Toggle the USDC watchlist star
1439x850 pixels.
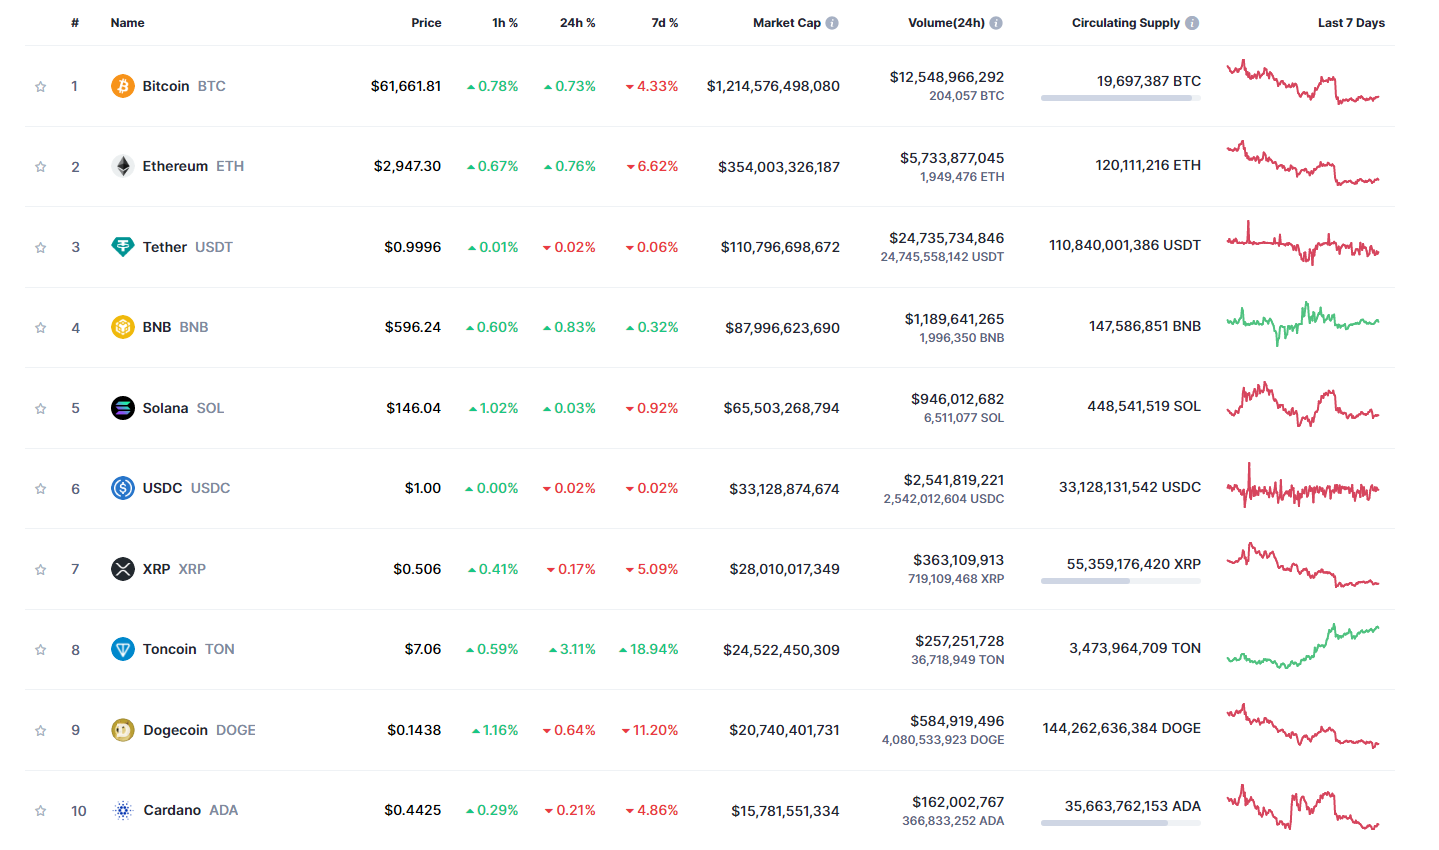(x=41, y=489)
